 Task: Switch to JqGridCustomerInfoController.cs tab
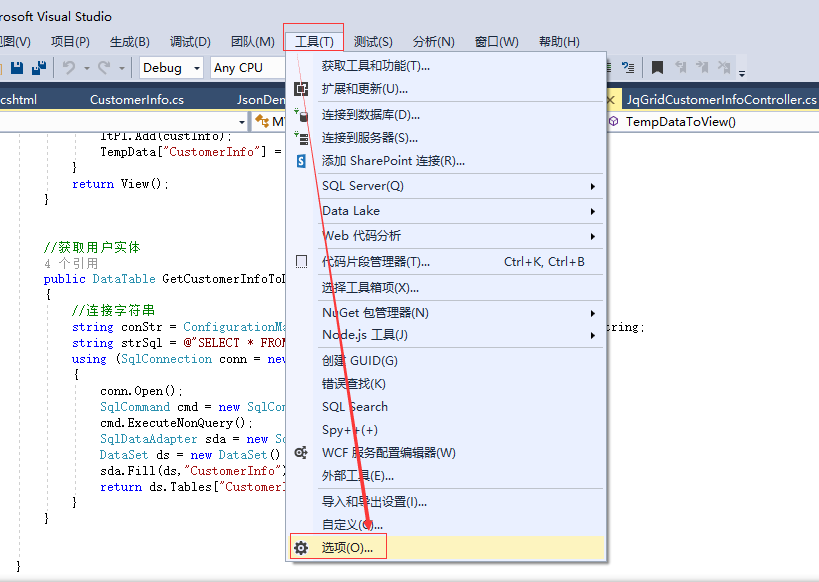[721, 99]
